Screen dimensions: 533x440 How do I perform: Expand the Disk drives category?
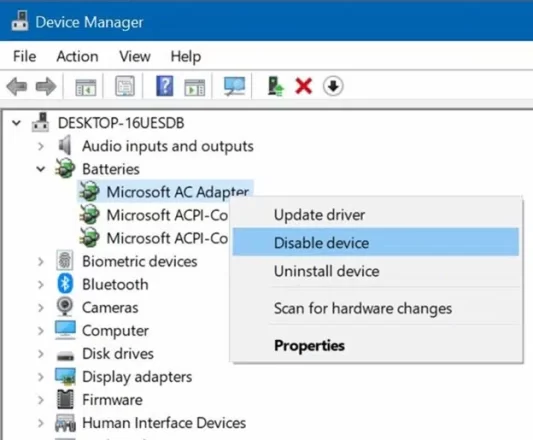(x=40, y=354)
